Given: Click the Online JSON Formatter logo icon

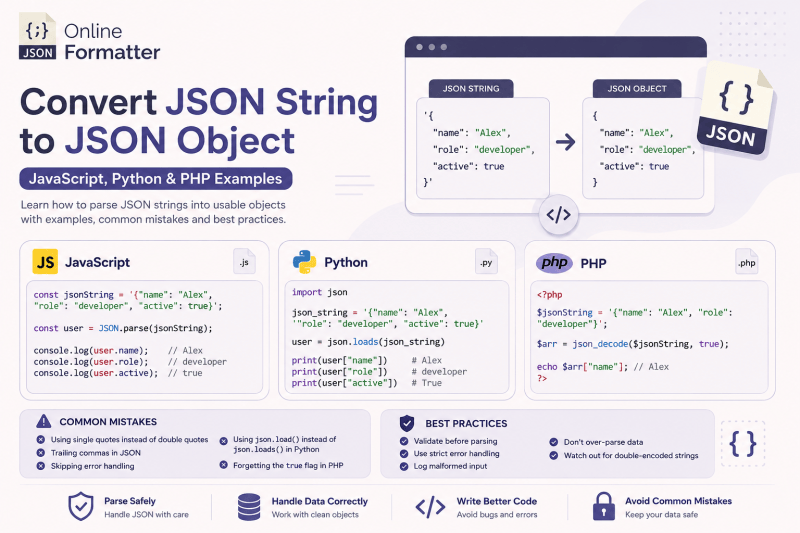Looking at the screenshot, I should point(37,36).
